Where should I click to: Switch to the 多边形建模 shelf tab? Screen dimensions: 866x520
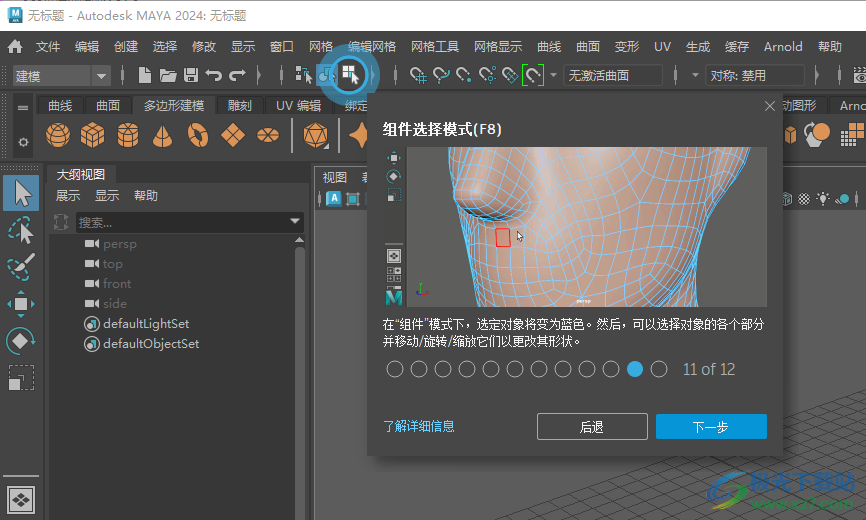tap(174, 105)
